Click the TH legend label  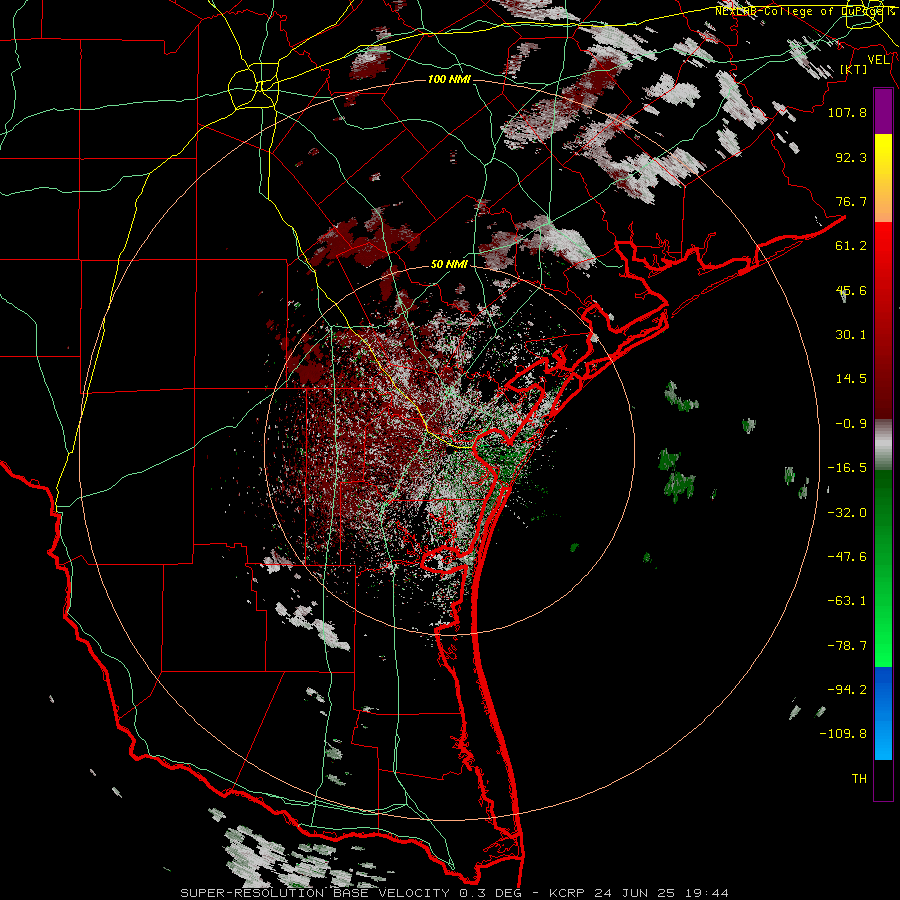point(859,779)
